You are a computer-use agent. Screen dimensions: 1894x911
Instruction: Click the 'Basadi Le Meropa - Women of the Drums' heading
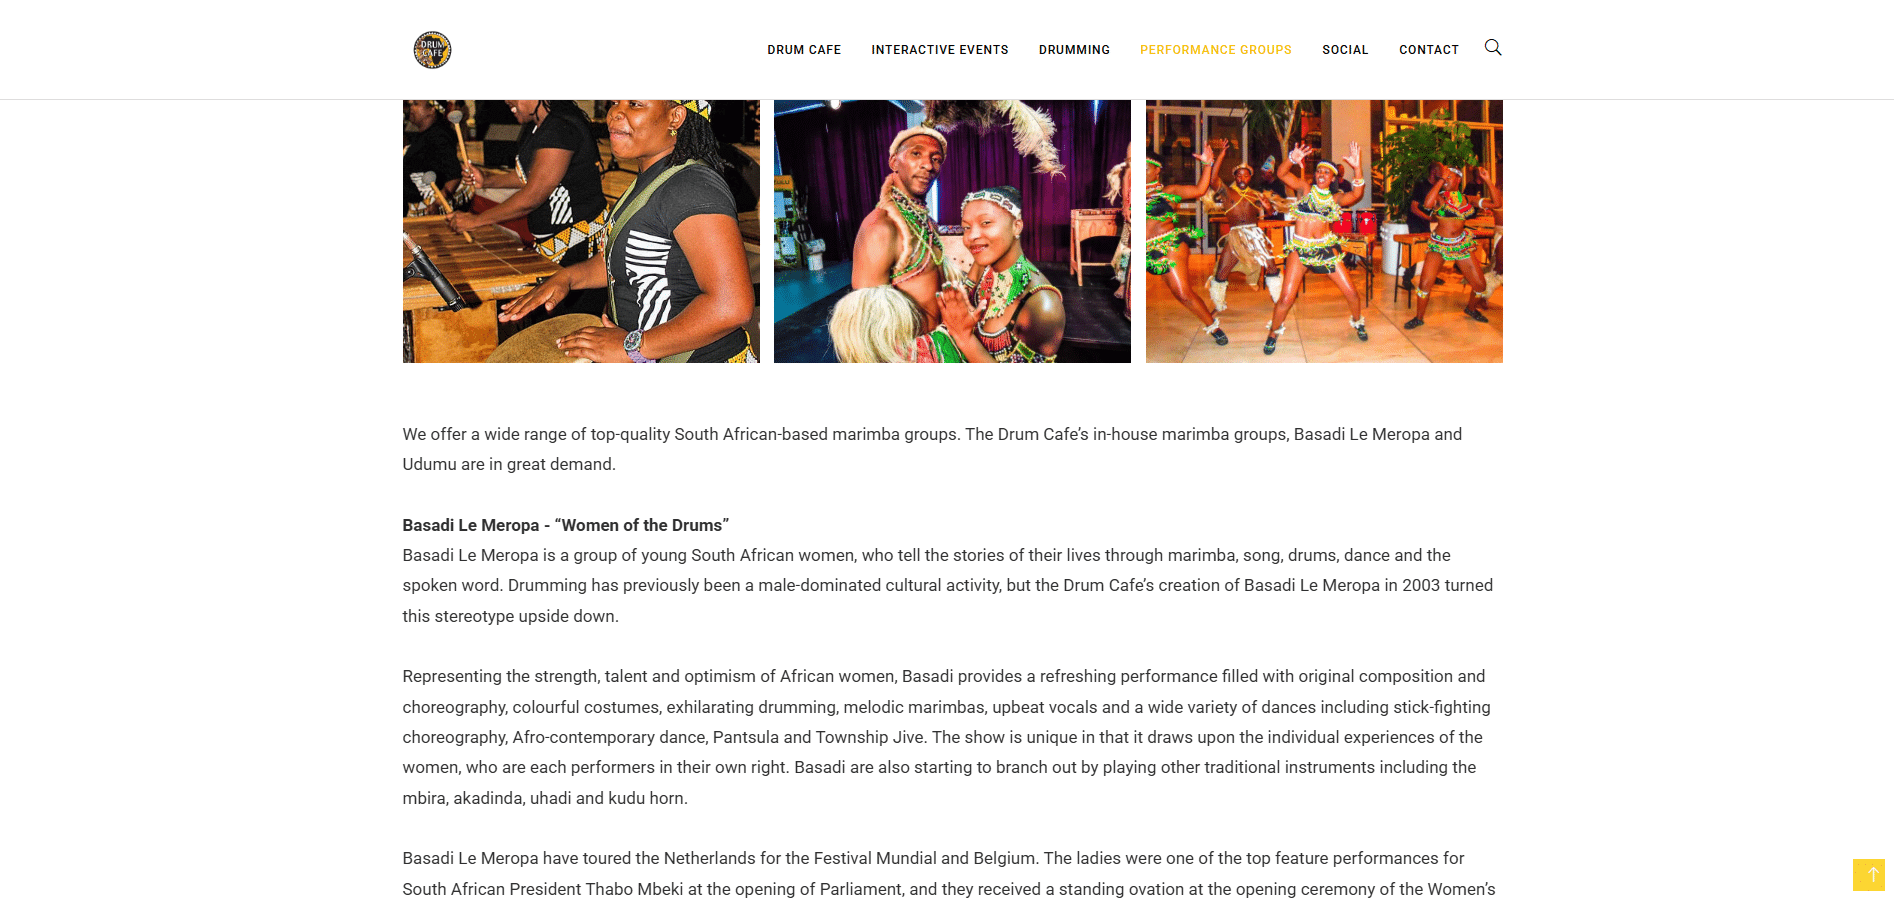[566, 525]
